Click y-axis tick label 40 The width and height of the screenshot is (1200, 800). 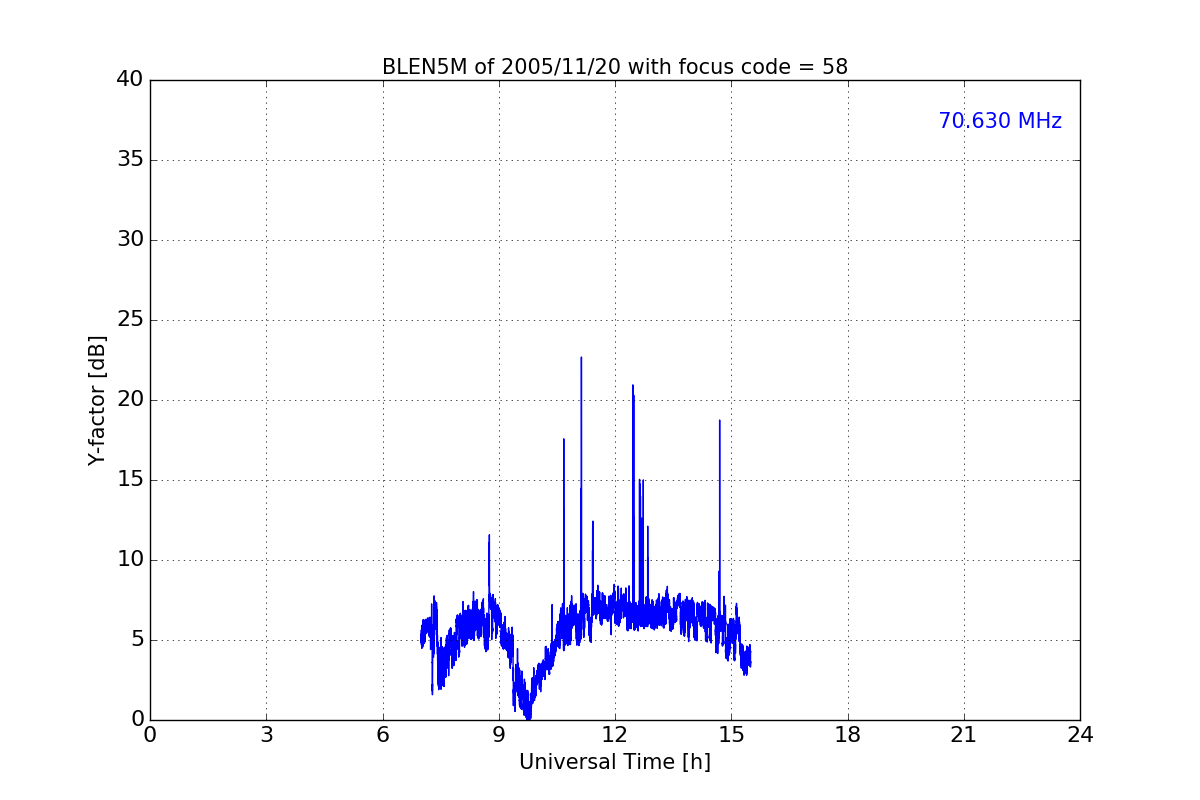tap(129, 80)
